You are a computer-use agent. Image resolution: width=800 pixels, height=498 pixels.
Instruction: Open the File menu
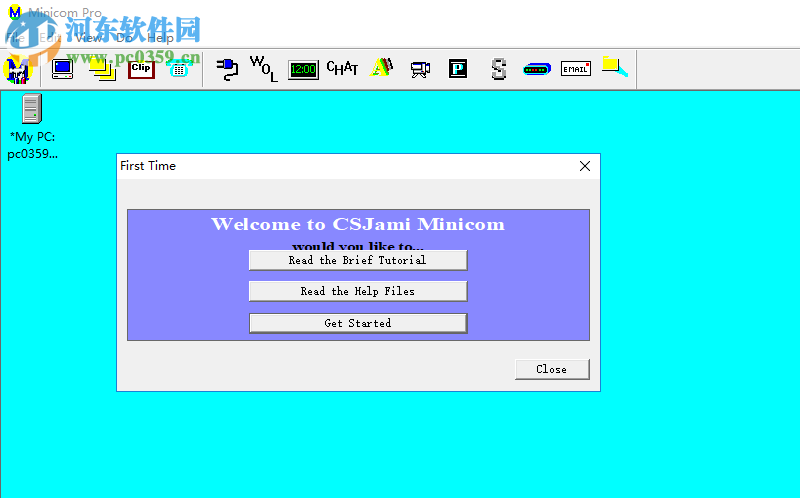coord(15,38)
